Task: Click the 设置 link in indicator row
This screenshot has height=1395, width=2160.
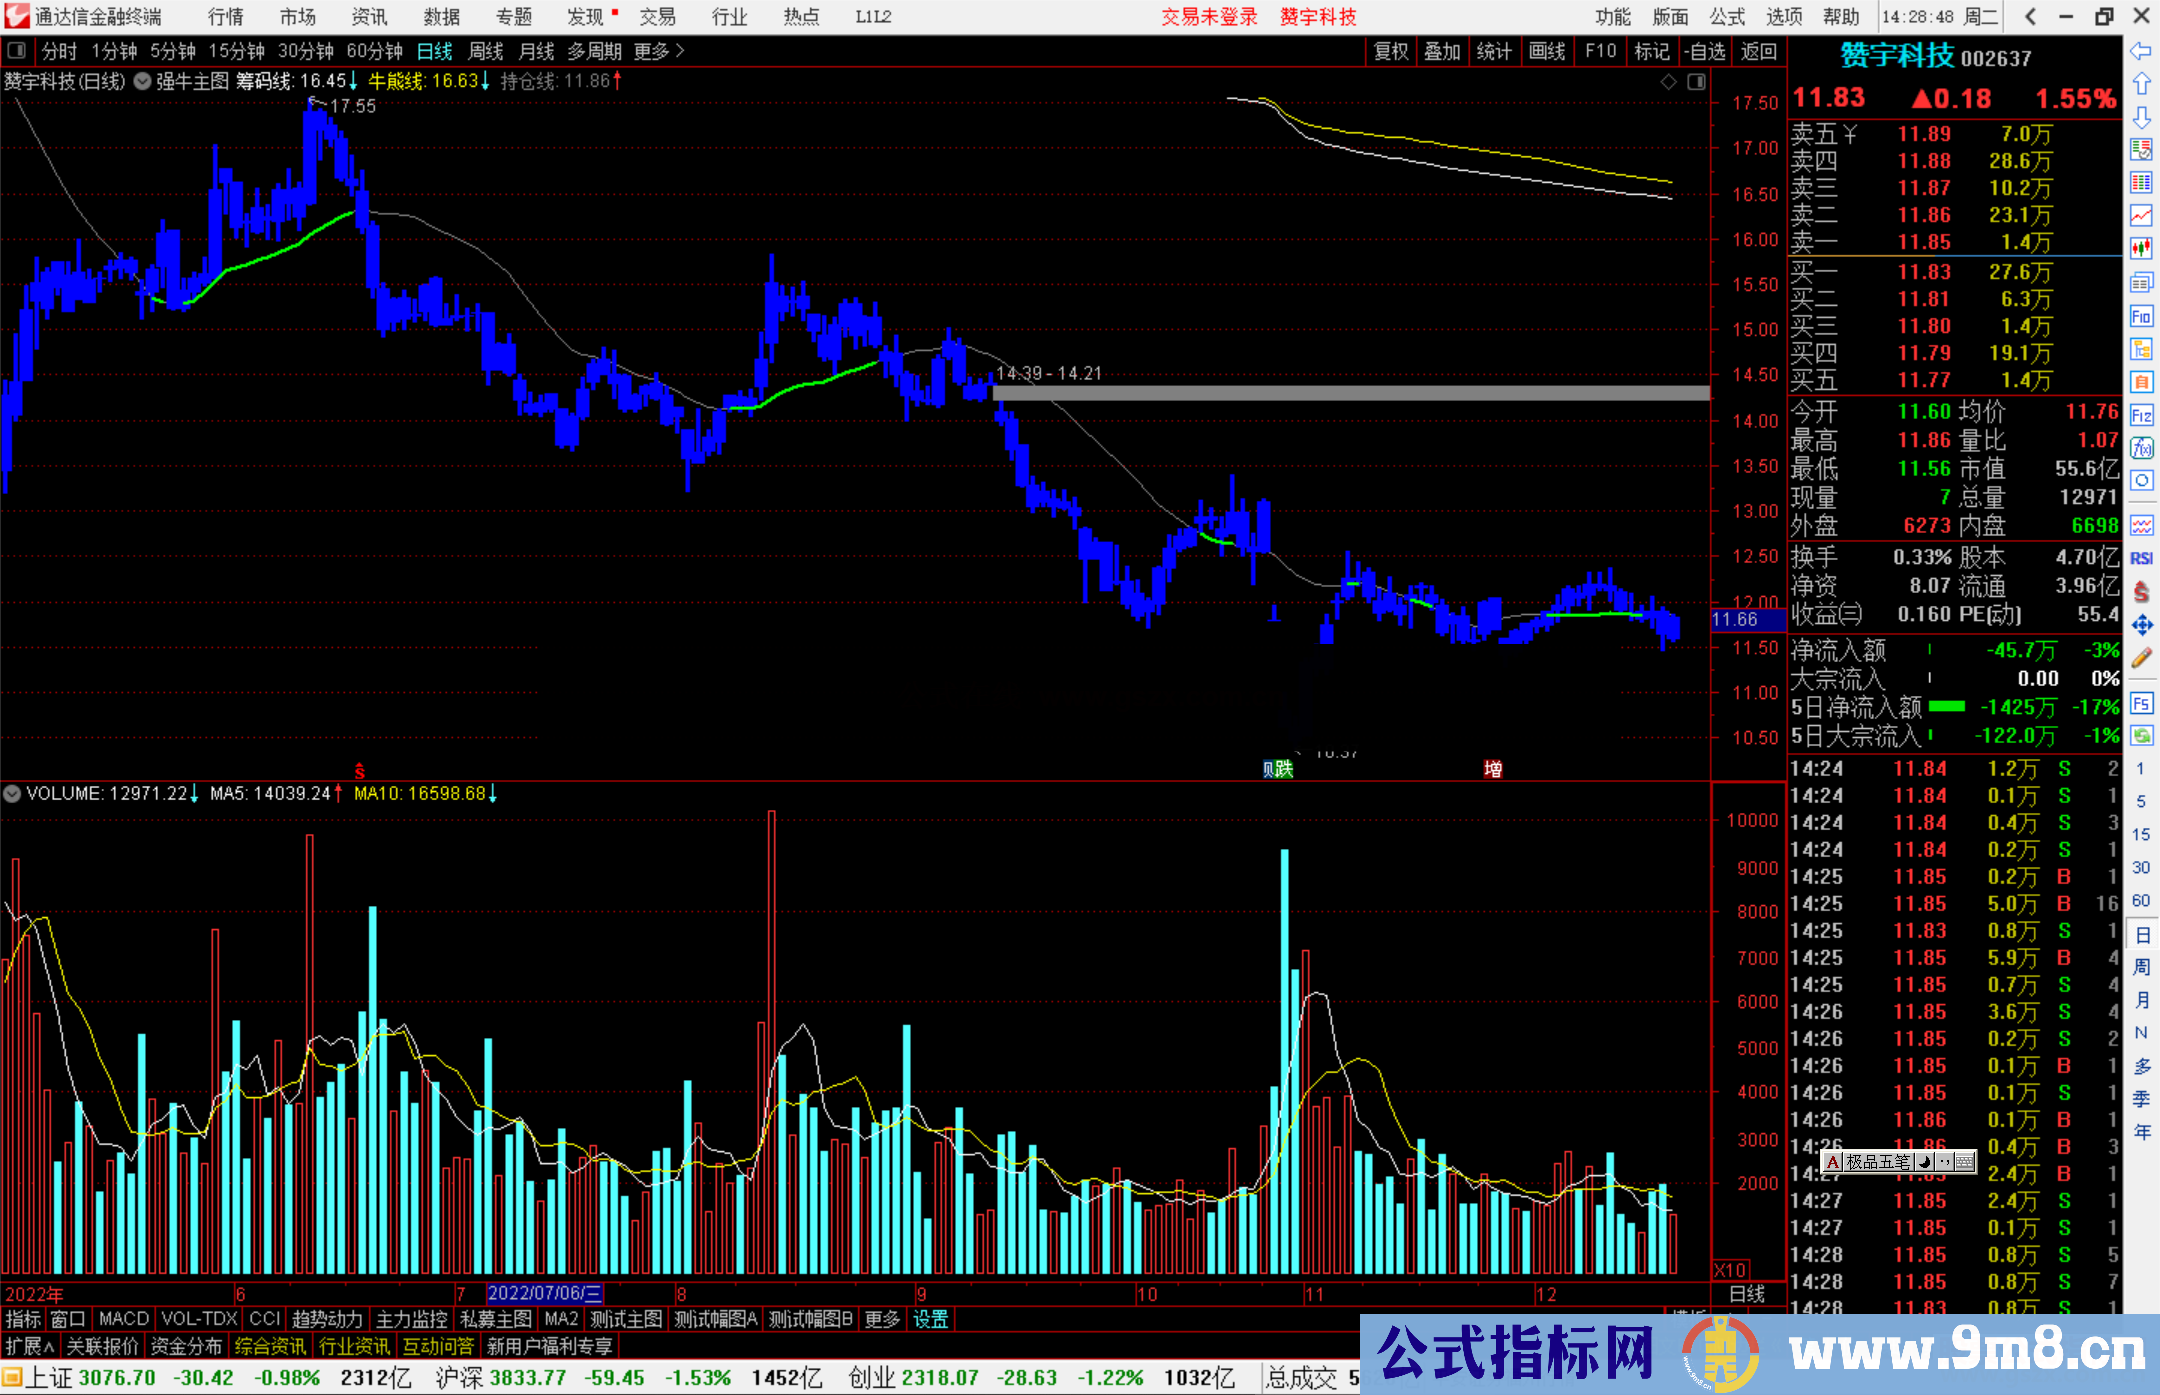Action: tap(930, 1320)
